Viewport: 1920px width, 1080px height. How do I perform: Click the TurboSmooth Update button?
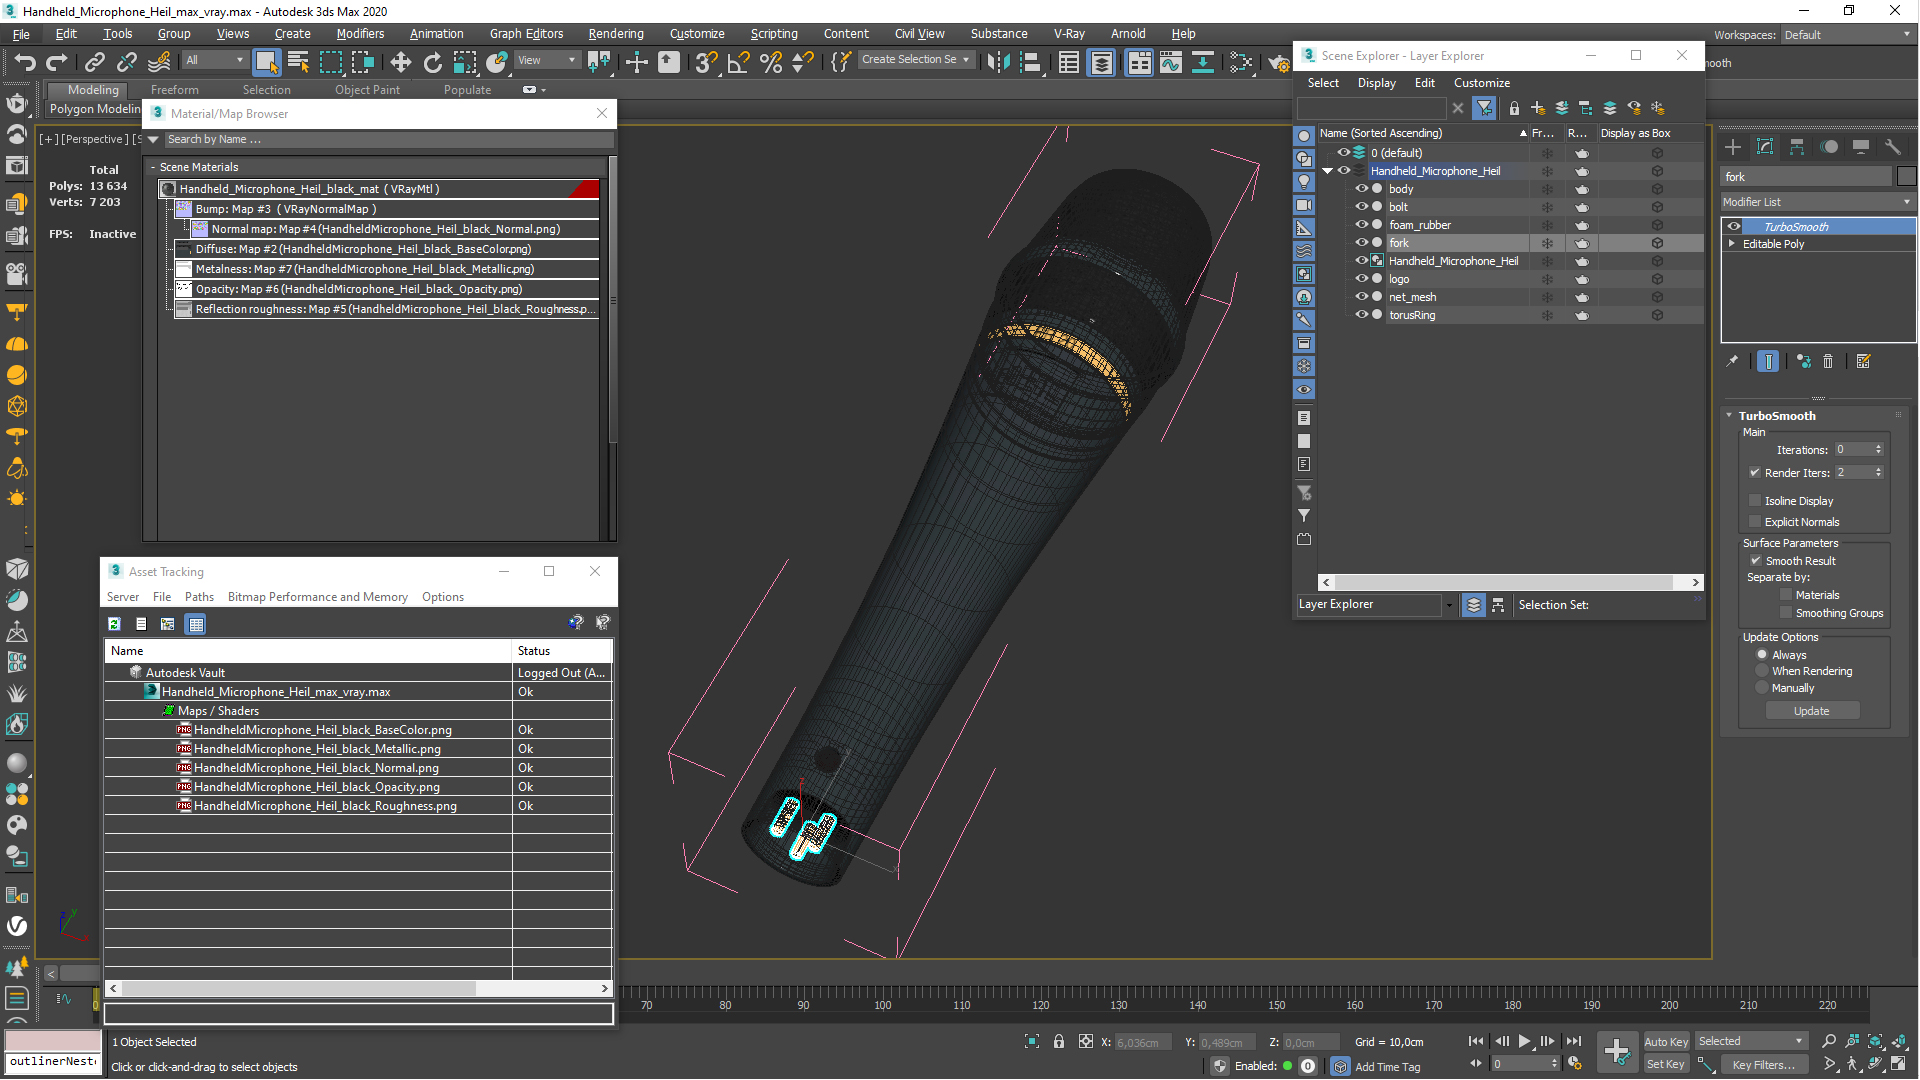(1811, 711)
